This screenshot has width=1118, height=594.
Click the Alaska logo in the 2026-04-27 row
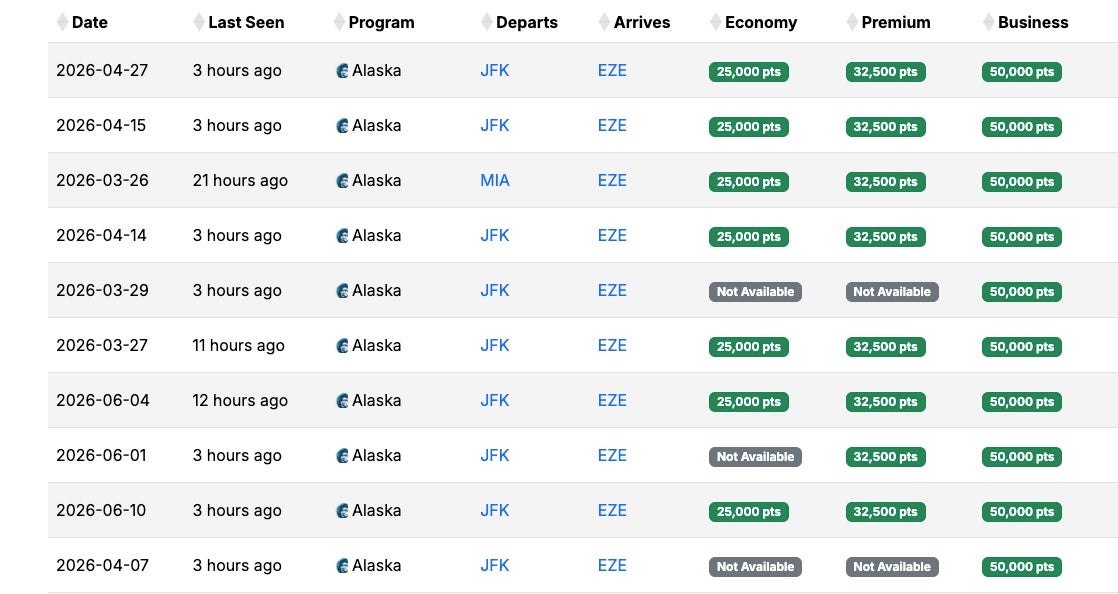pos(343,71)
